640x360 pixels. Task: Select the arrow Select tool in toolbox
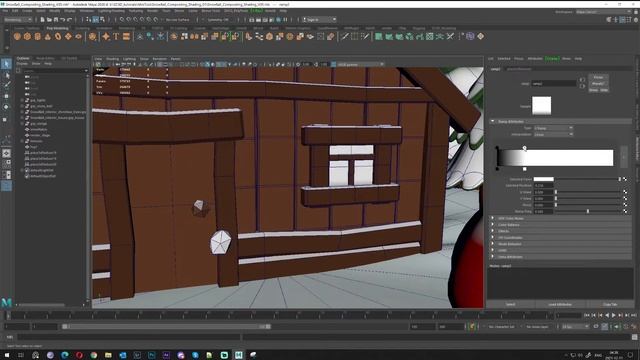pyautogui.click(x=6, y=64)
